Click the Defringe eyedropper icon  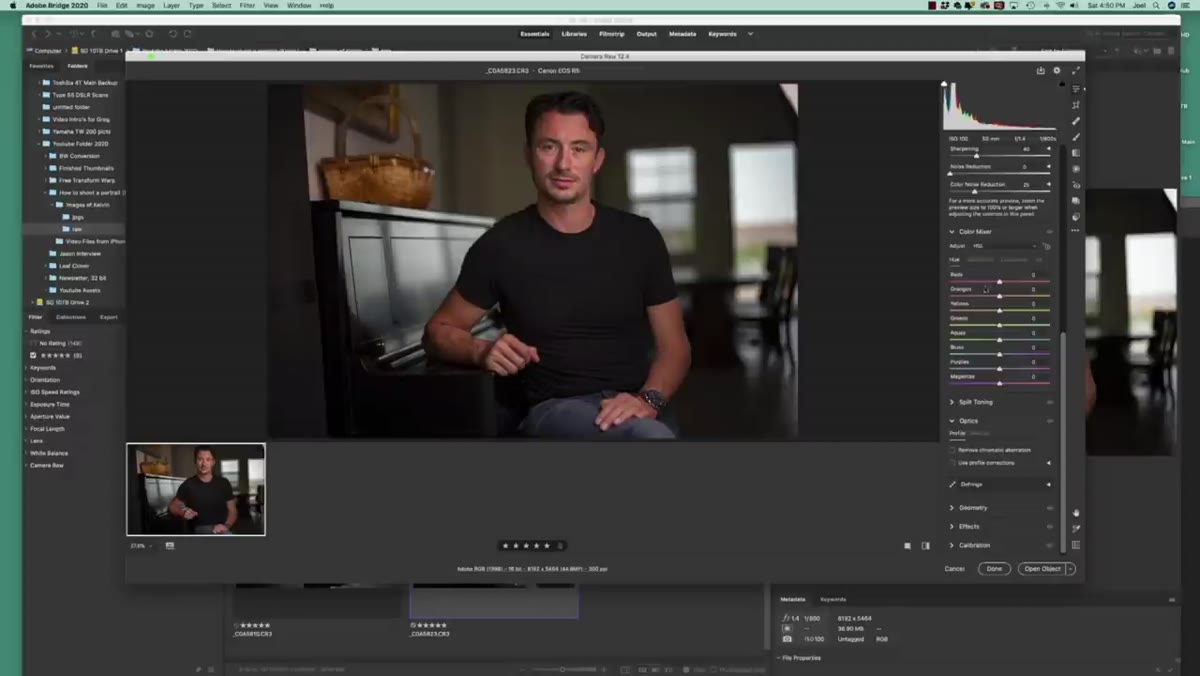pyautogui.click(x=953, y=484)
